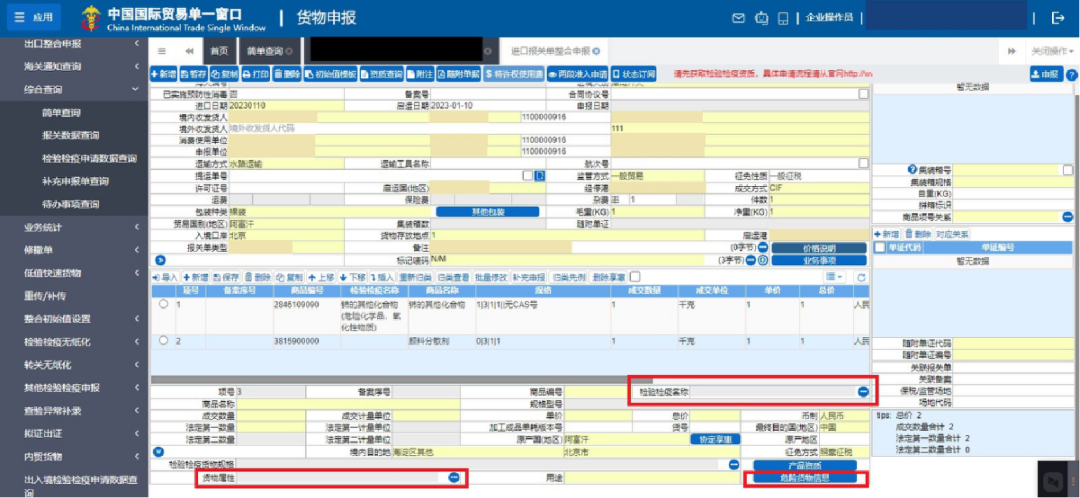Click the 上移 move-up arrow button
This screenshot has width=1080, height=498.
320,277
